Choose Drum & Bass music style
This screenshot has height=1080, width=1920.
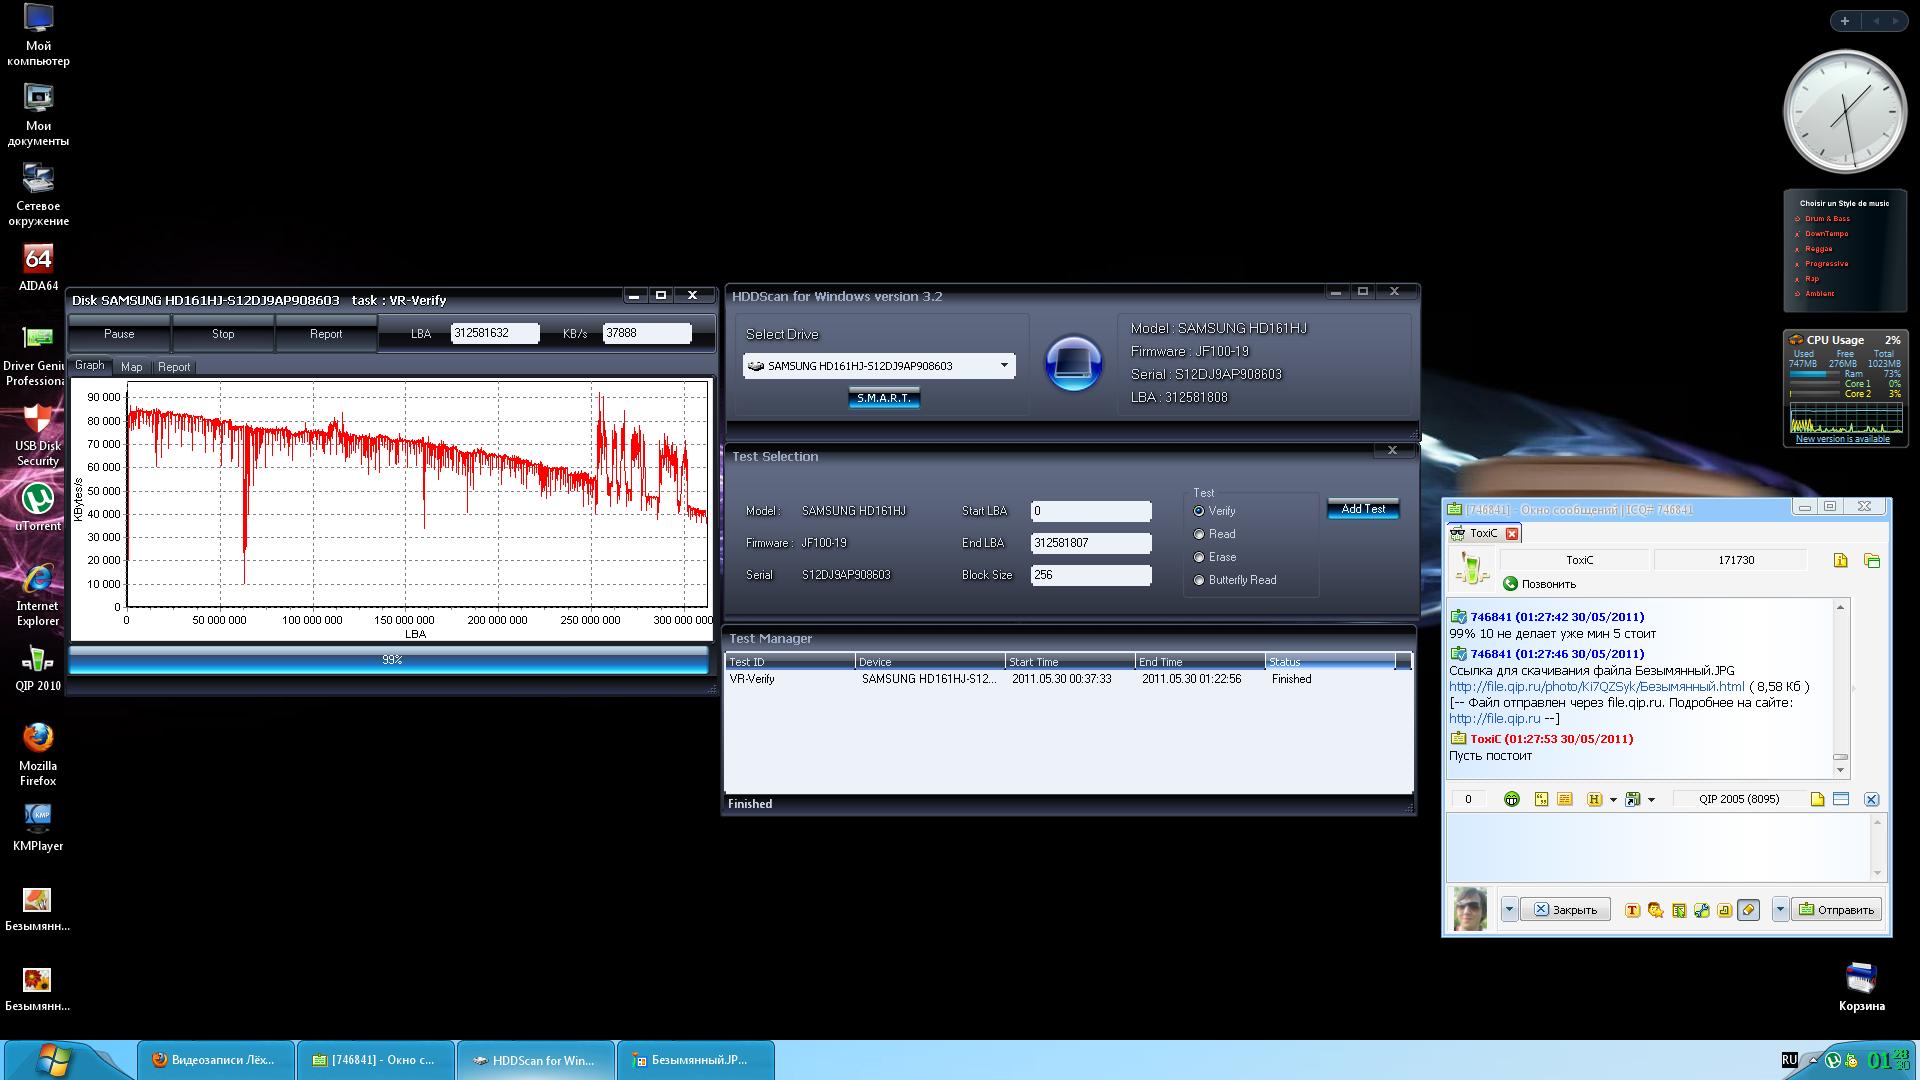(1827, 219)
